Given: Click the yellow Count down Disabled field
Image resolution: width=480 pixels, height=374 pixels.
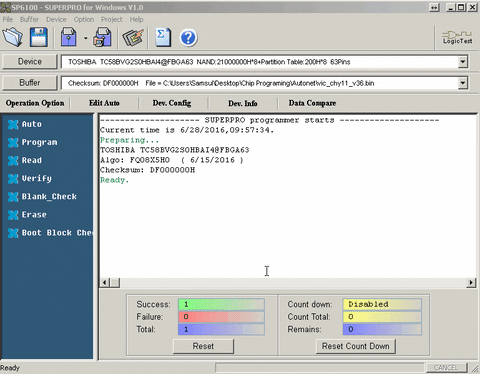Looking at the screenshot, I should (x=382, y=304).
